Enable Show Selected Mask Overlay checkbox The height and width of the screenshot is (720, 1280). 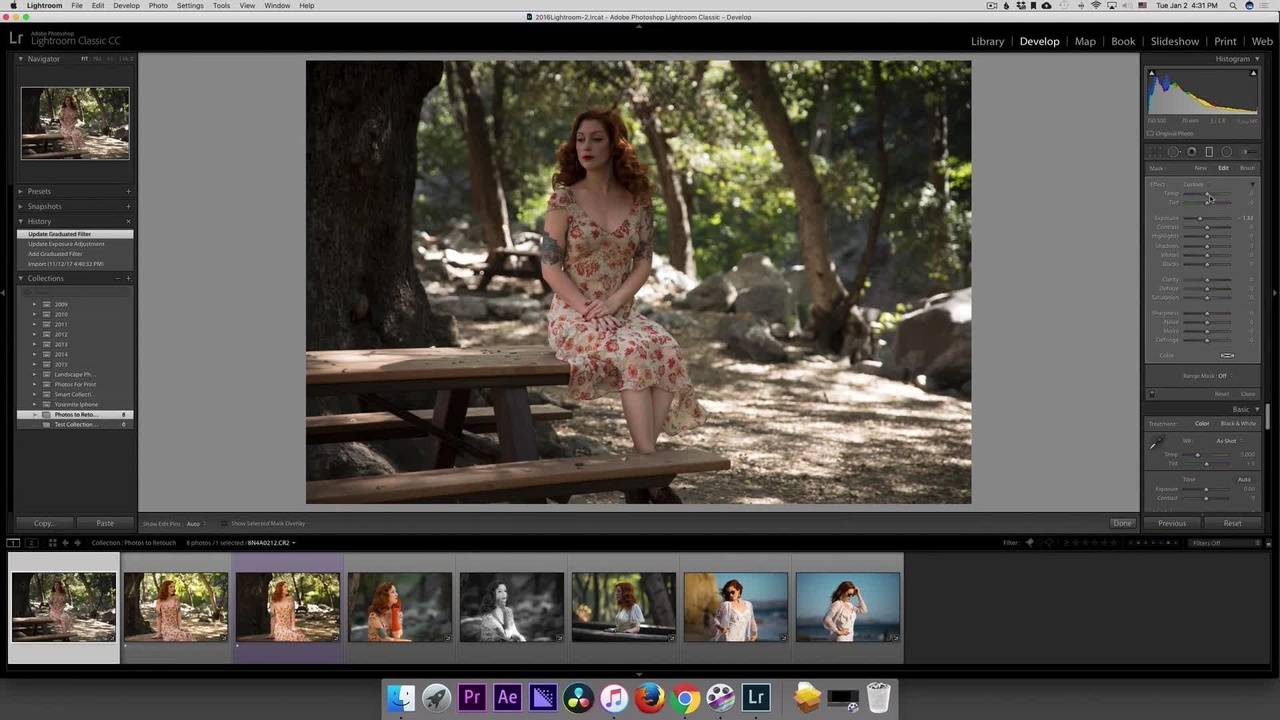coord(224,523)
